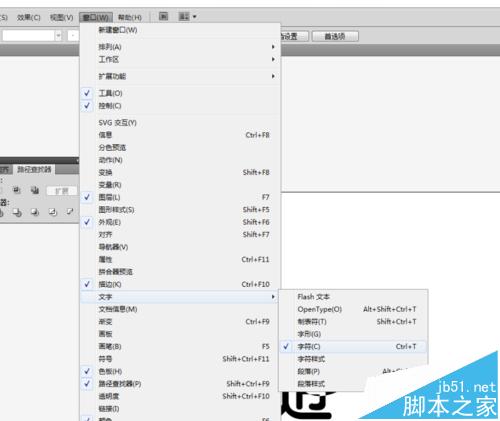Click the 首选项 button in control bar
The image size is (500, 421).
(335, 36)
